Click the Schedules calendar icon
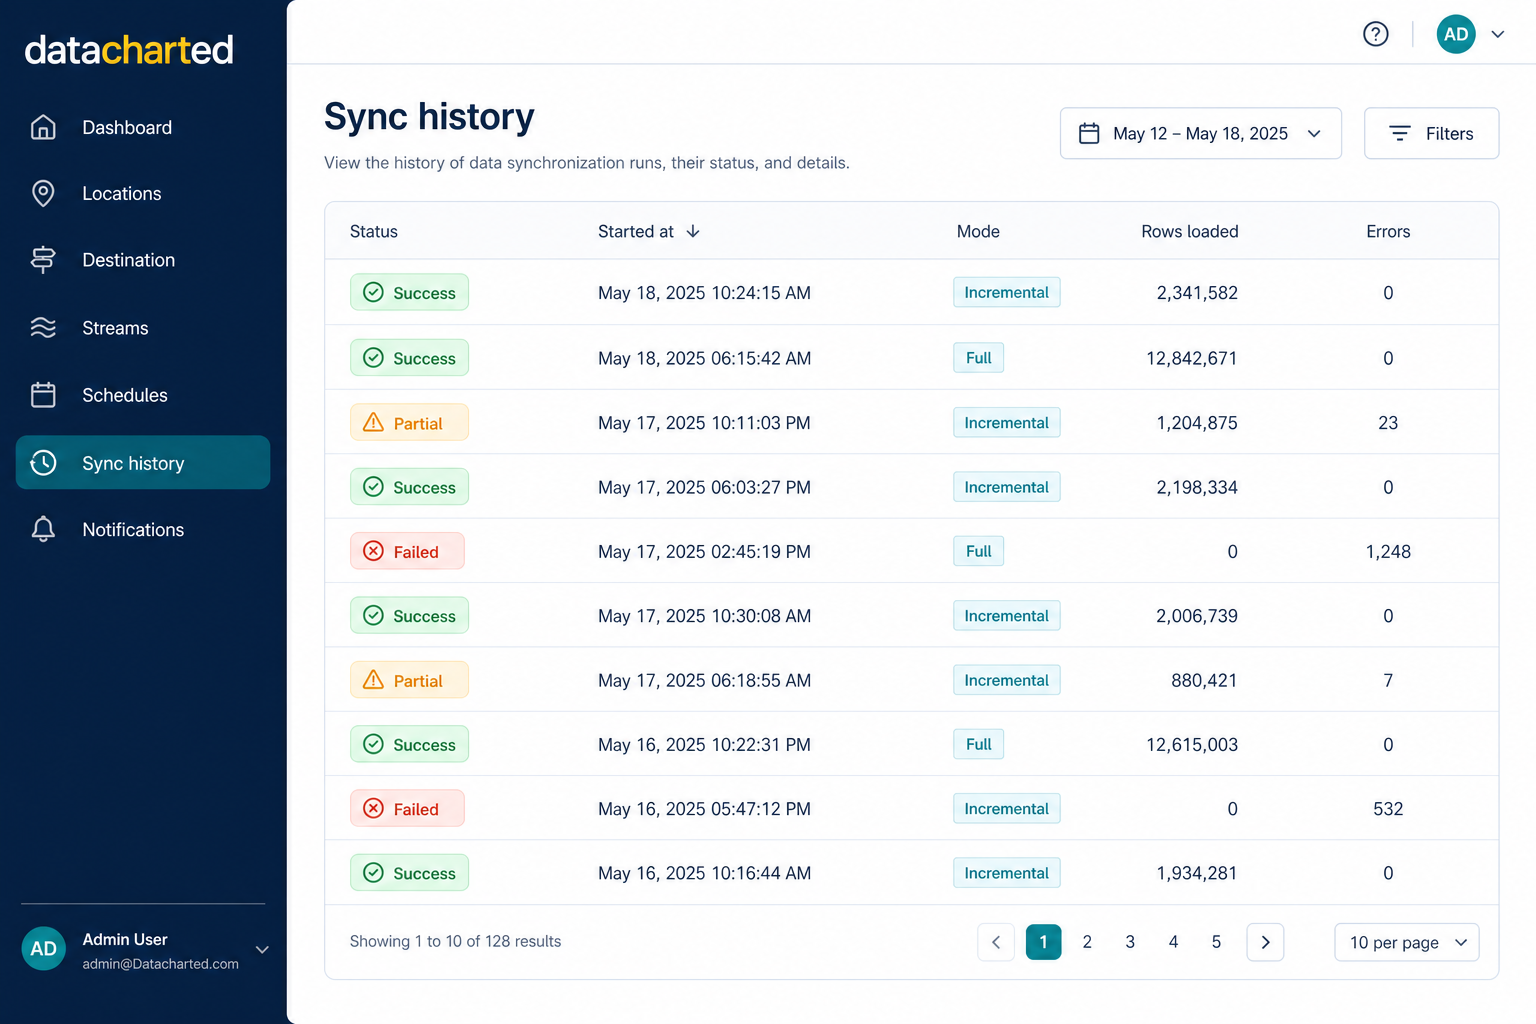Image resolution: width=1536 pixels, height=1024 pixels. [x=43, y=395]
